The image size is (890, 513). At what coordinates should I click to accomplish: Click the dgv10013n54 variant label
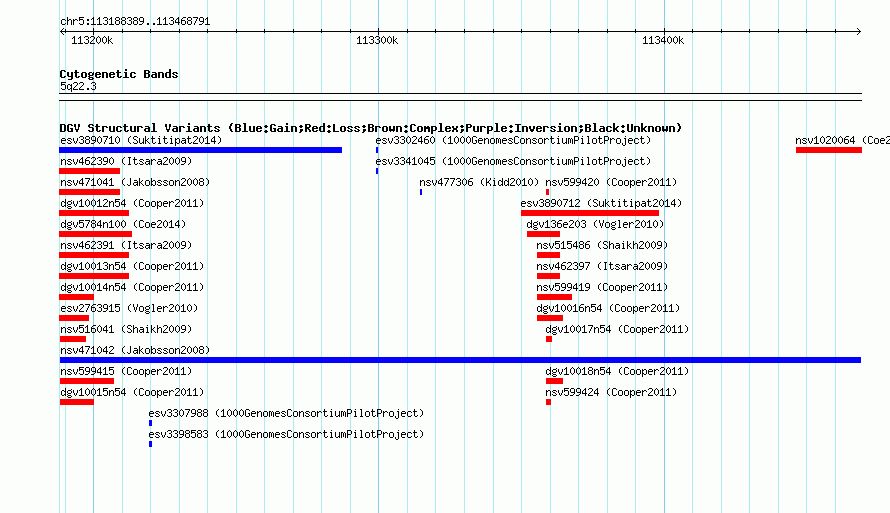(132, 266)
